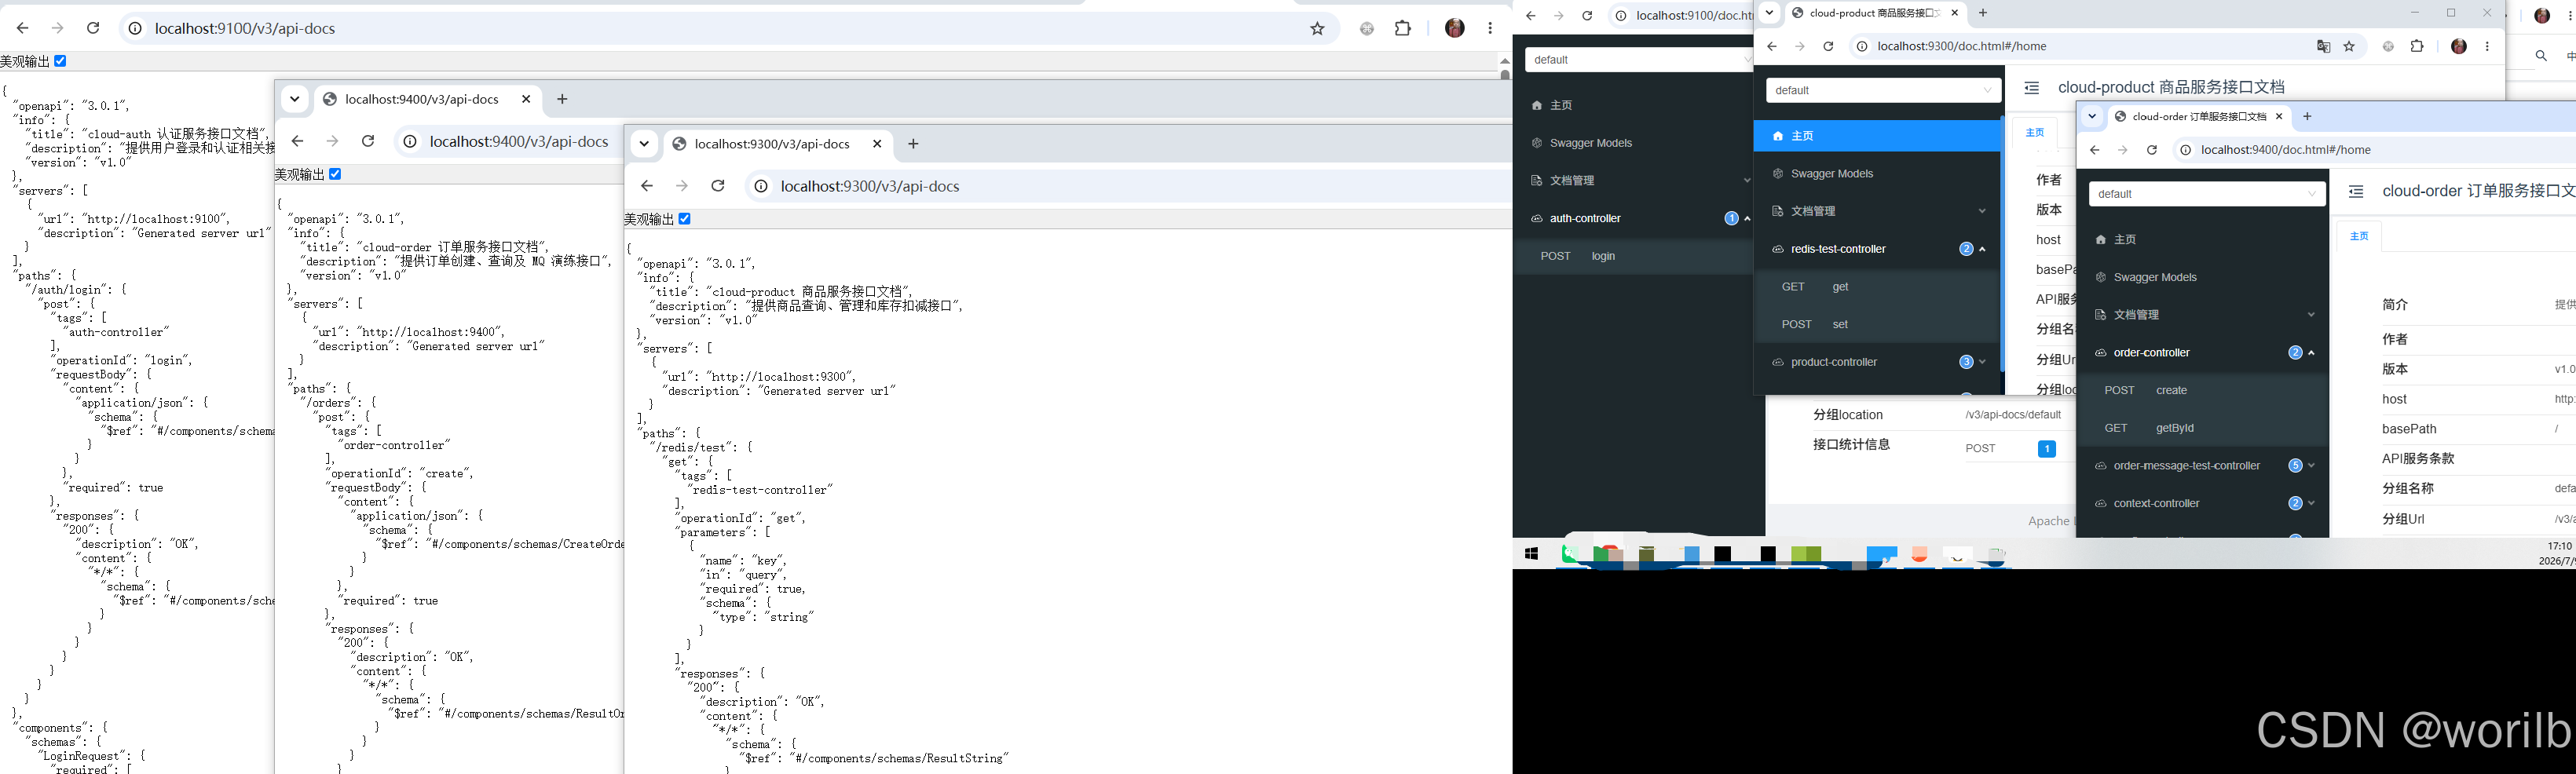The height and width of the screenshot is (774, 2576).
Task: Open profile avatar in the localhost:9100/v3/api-docs window
Action: pyautogui.click(x=1455, y=28)
